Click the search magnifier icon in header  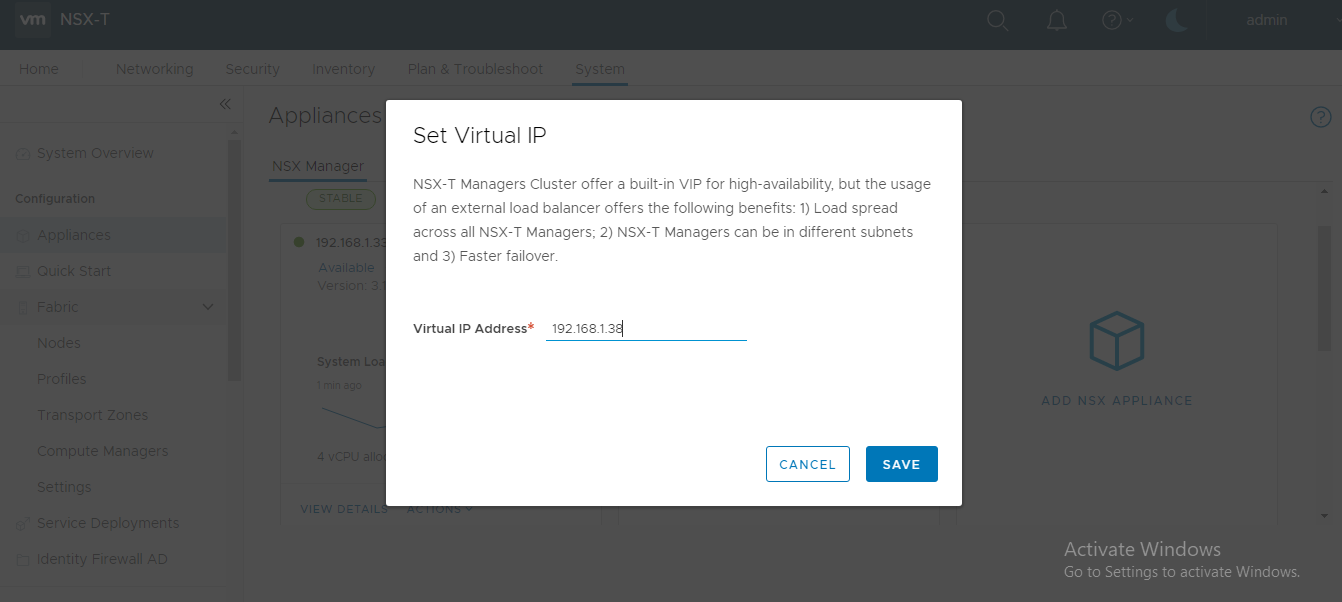[x=997, y=21]
